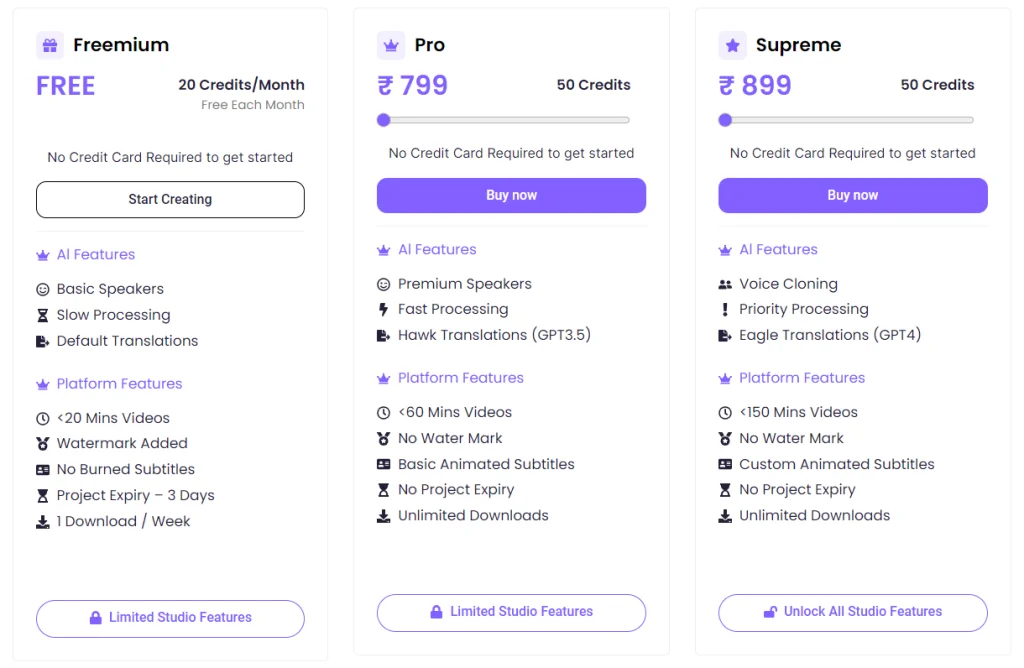The height and width of the screenshot is (668, 1024).
Task: Click the Unlimited Downloads icon in Pro
Action: [383, 516]
